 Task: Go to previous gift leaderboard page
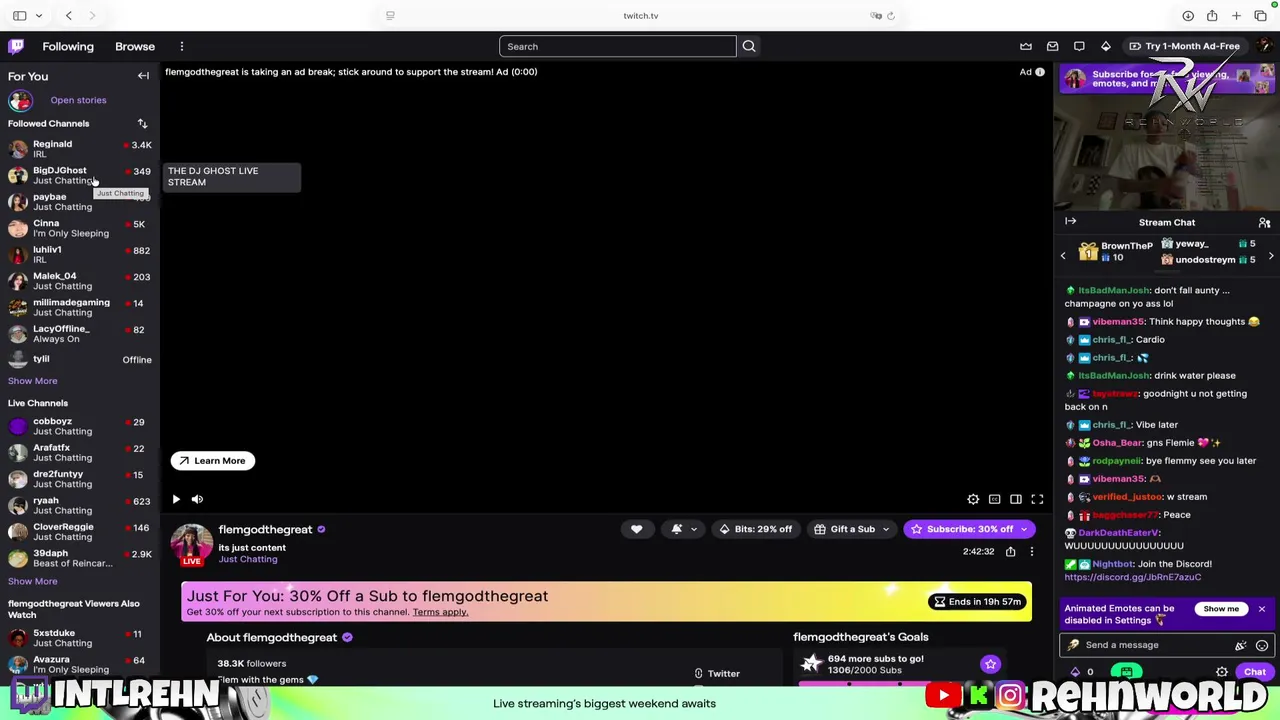(x=1063, y=256)
